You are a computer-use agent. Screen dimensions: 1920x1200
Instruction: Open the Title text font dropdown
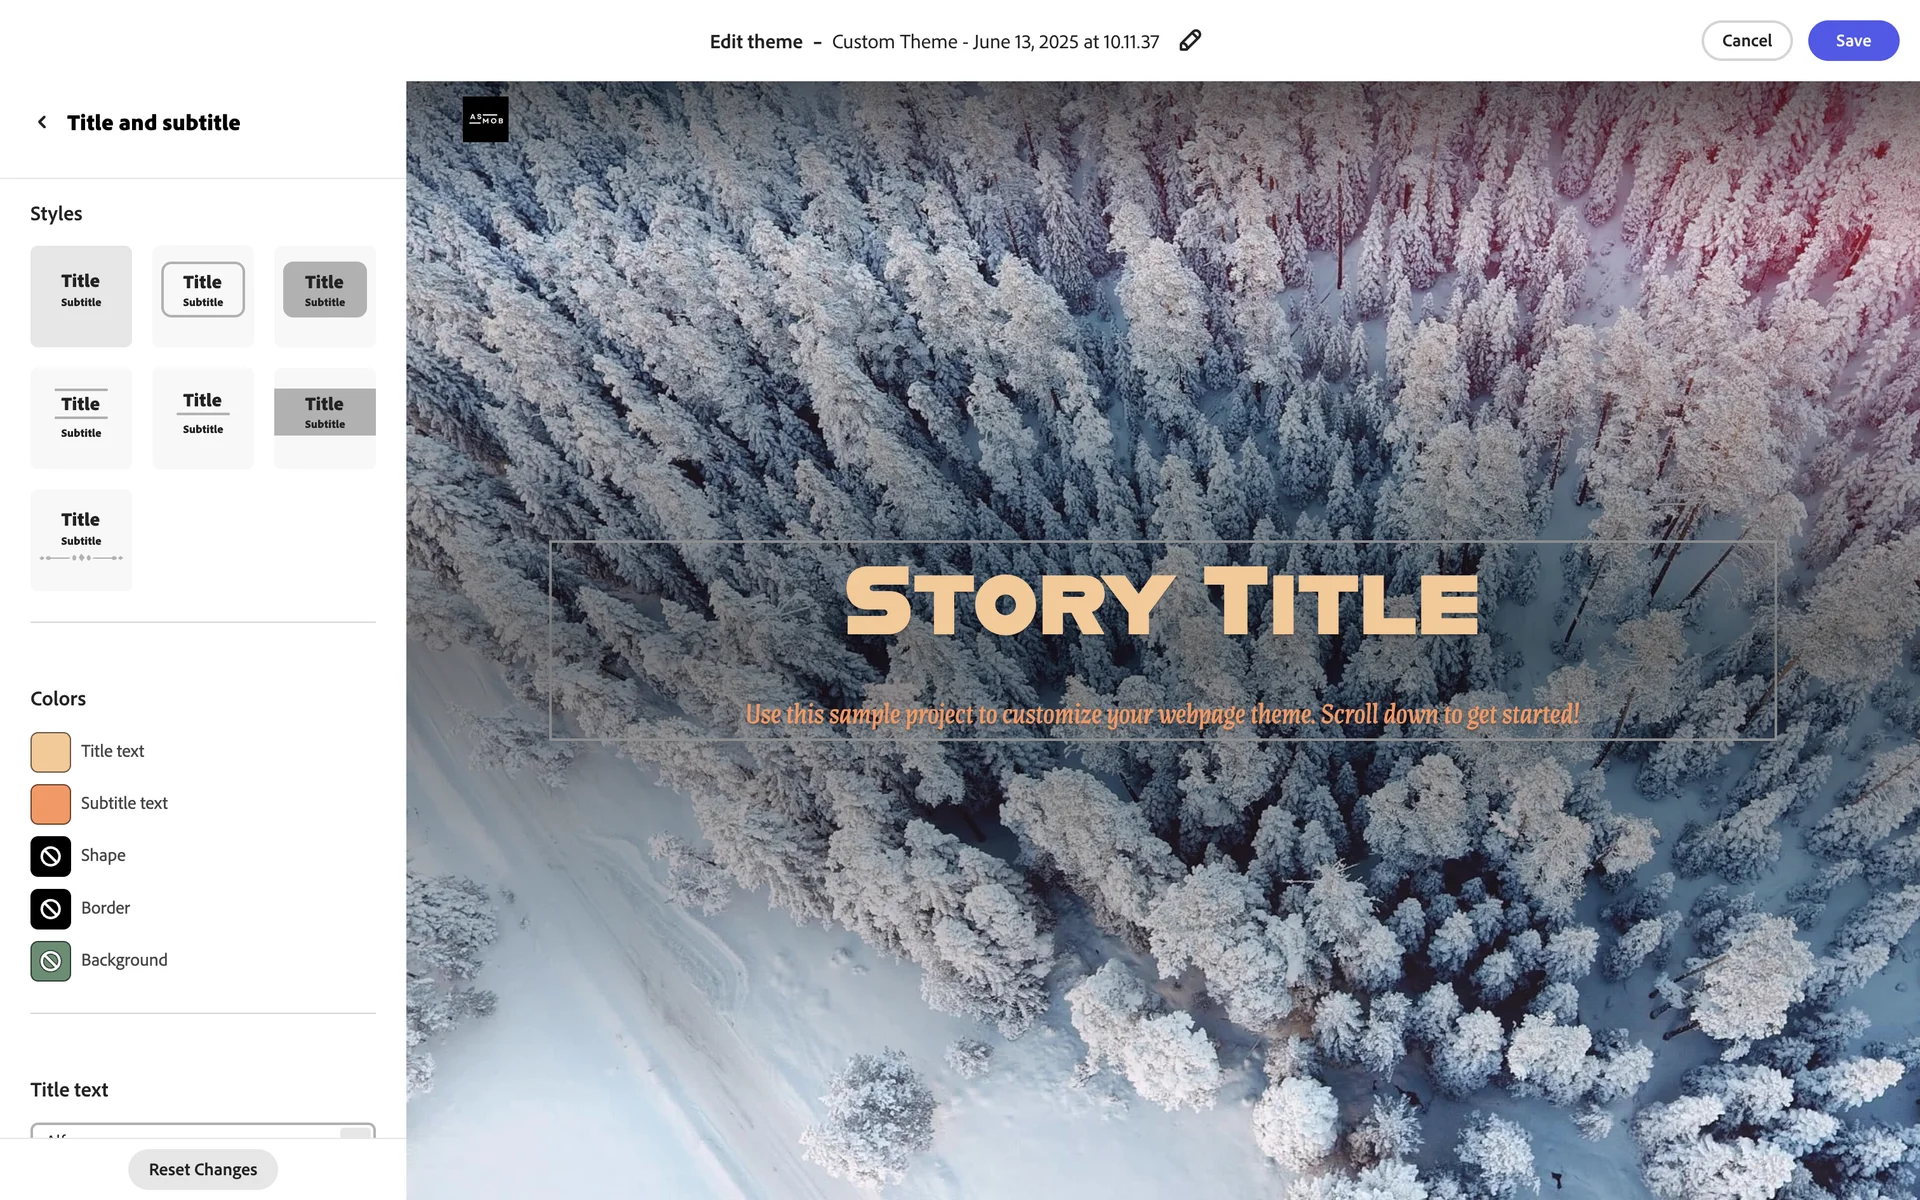click(x=203, y=1131)
